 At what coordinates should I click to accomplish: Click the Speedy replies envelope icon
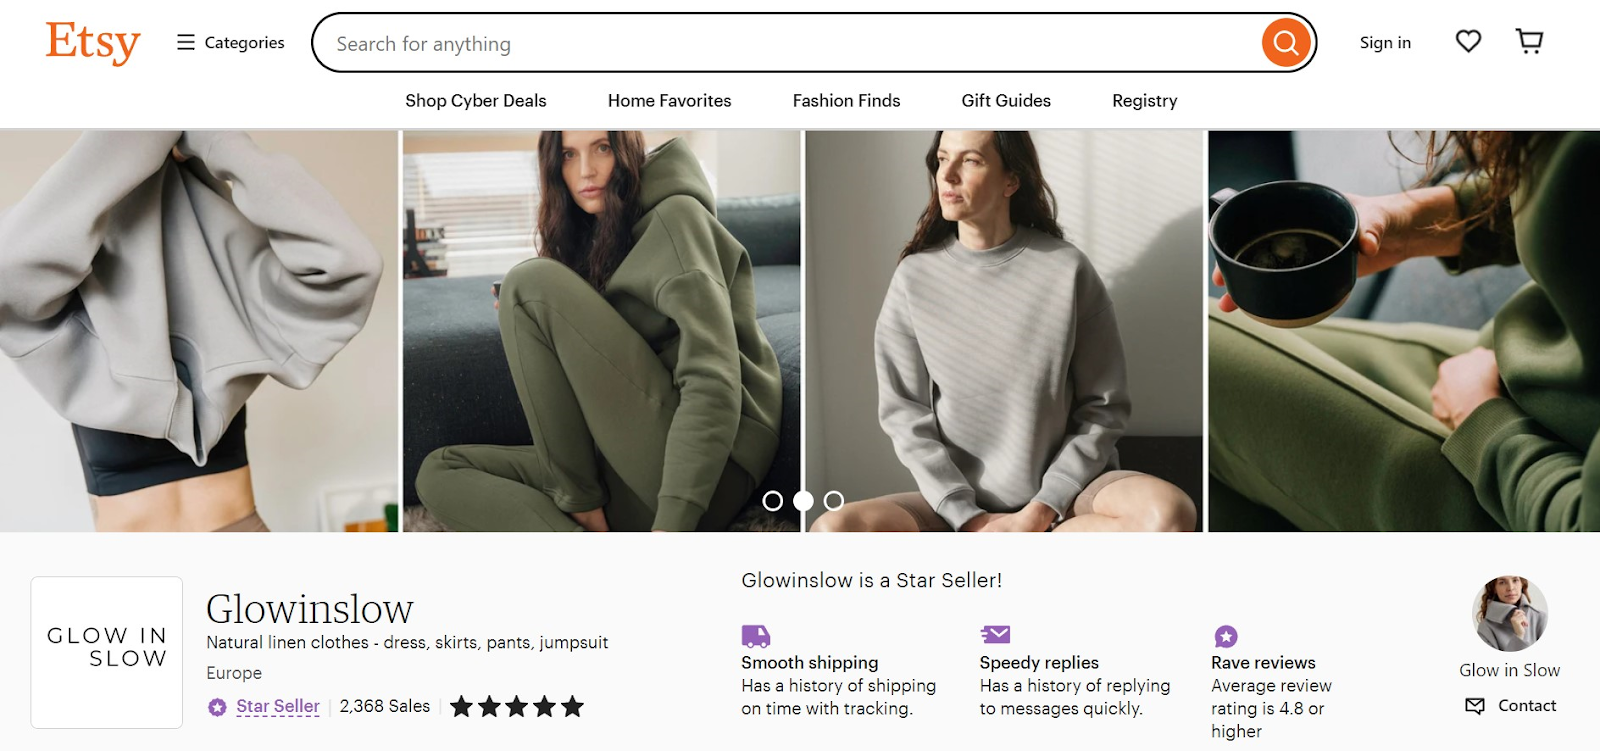tap(993, 635)
